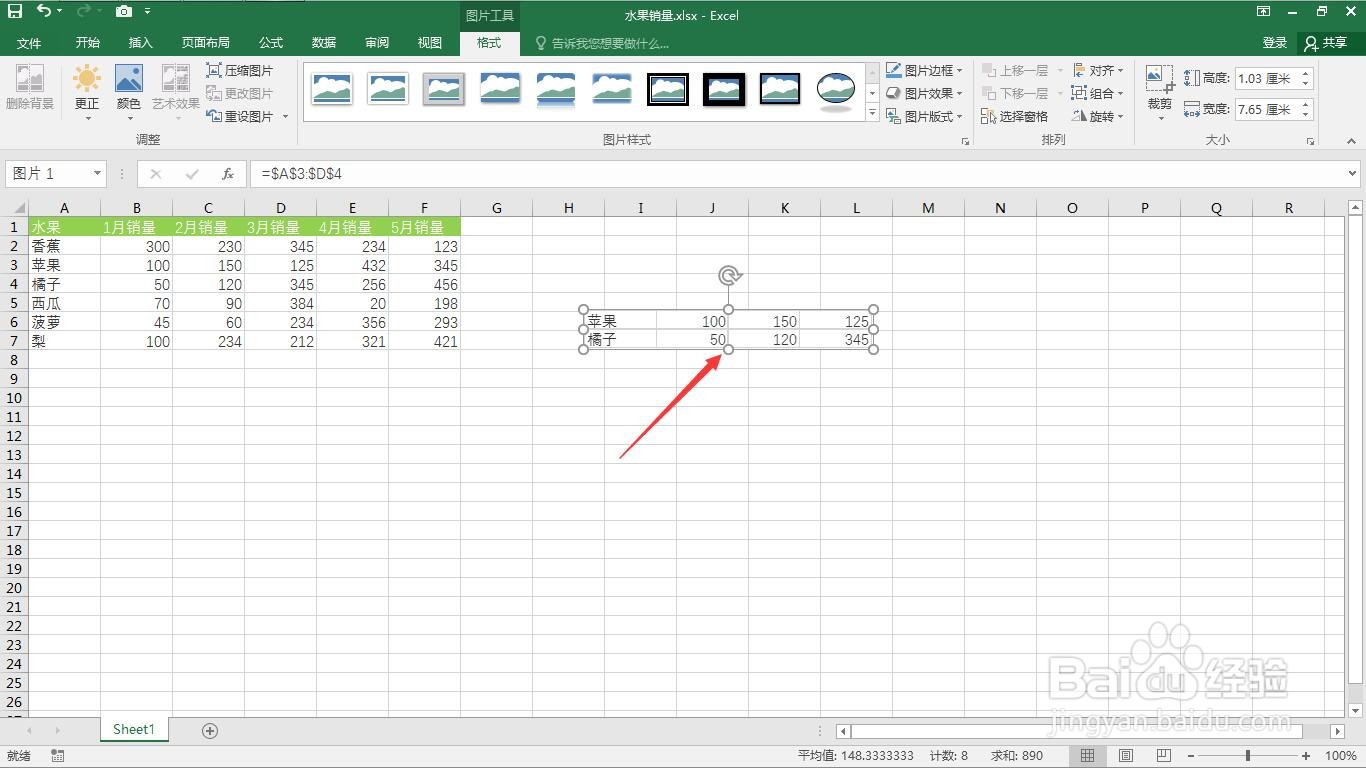
Task: Open Picture Effects (图片效果) dropdown
Action: click(925, 94)
